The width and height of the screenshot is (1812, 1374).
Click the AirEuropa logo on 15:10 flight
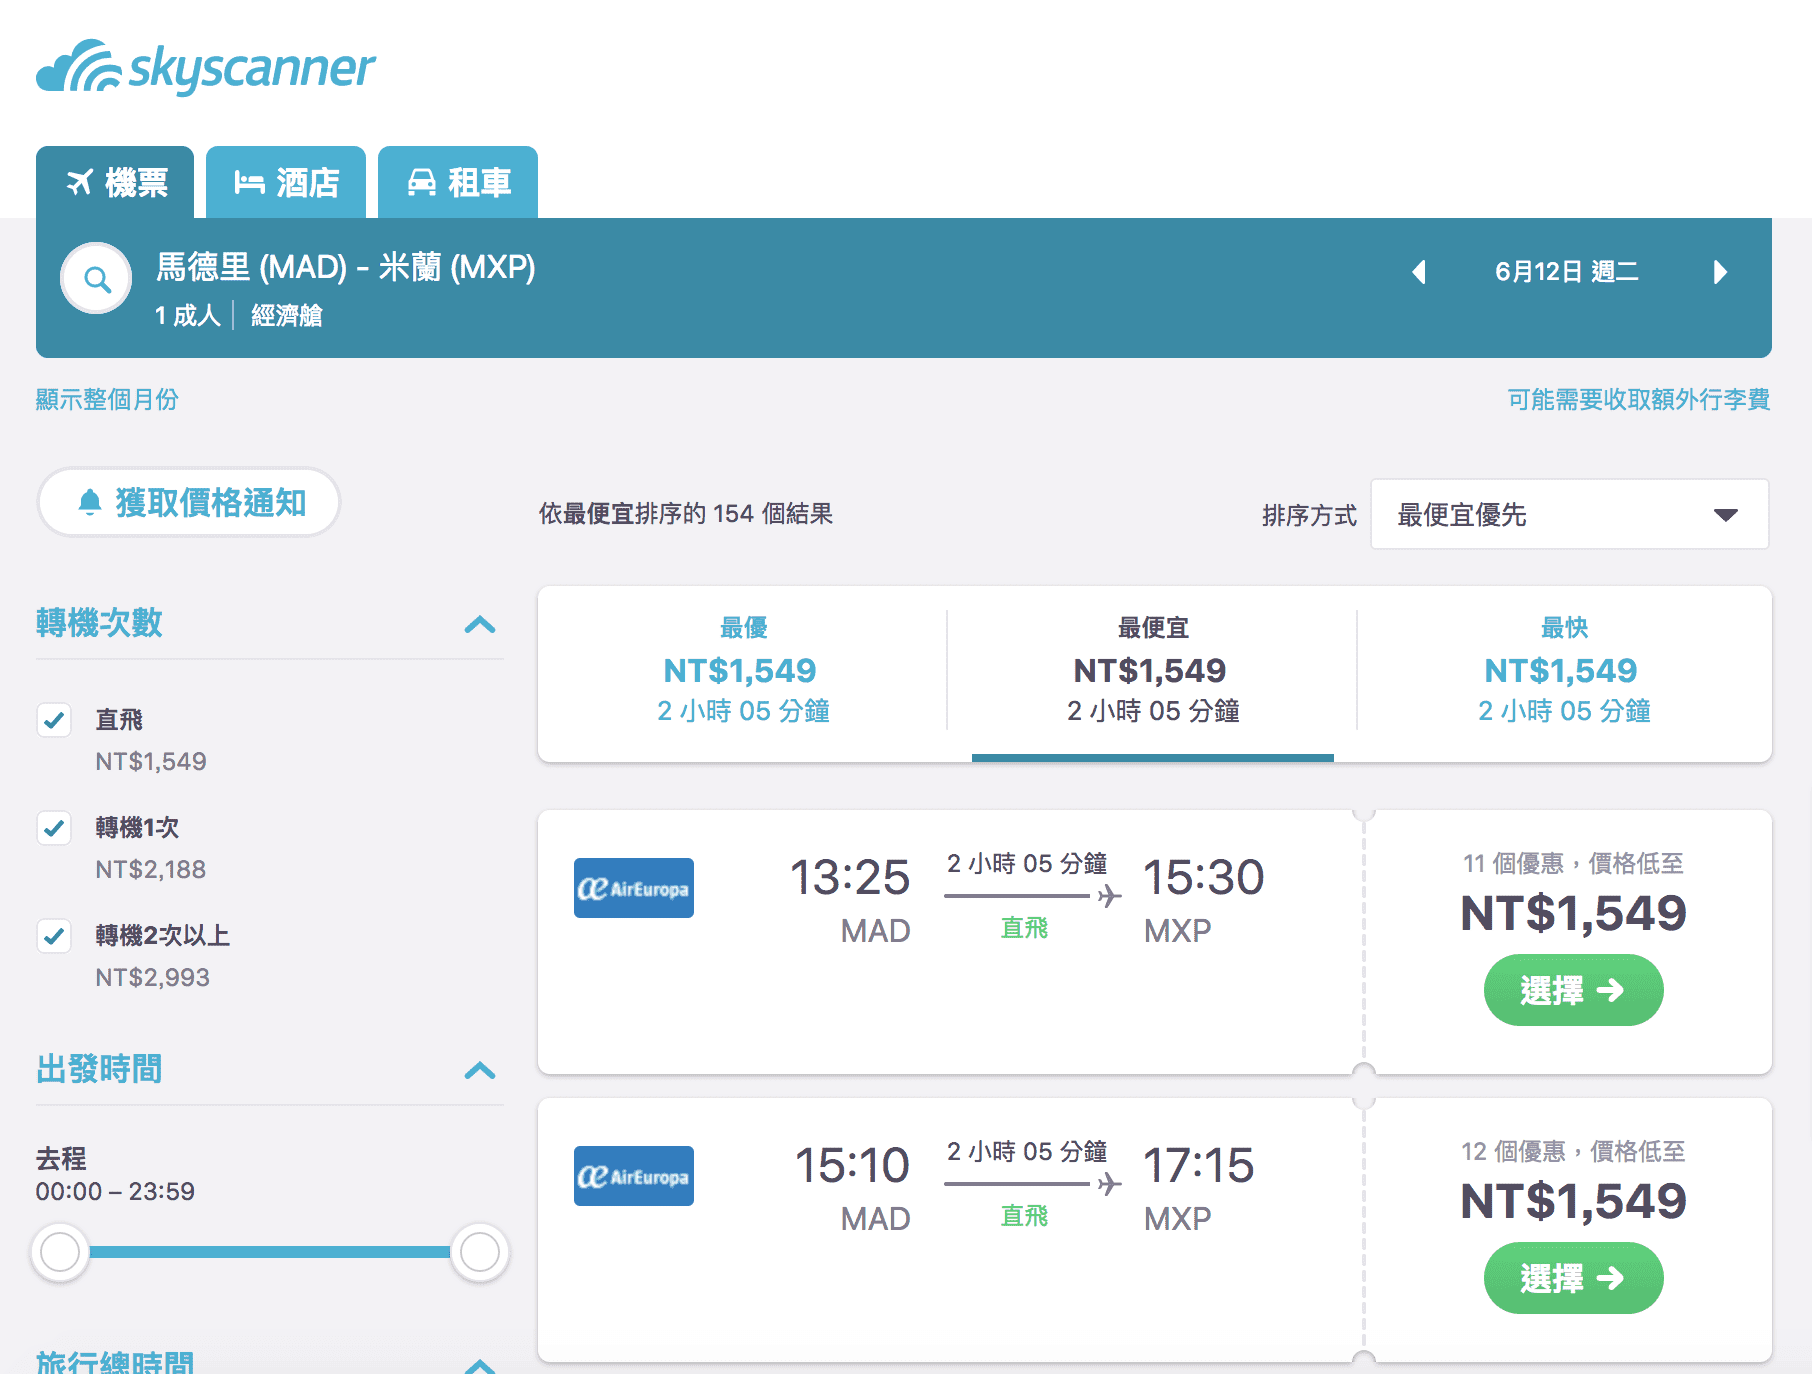(634, 1176)
